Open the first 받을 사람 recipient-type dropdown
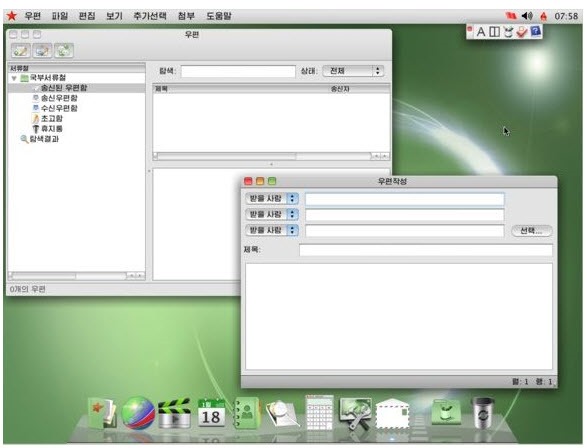The height and width of the screenshot is (448, 587). tap(272, 198)
